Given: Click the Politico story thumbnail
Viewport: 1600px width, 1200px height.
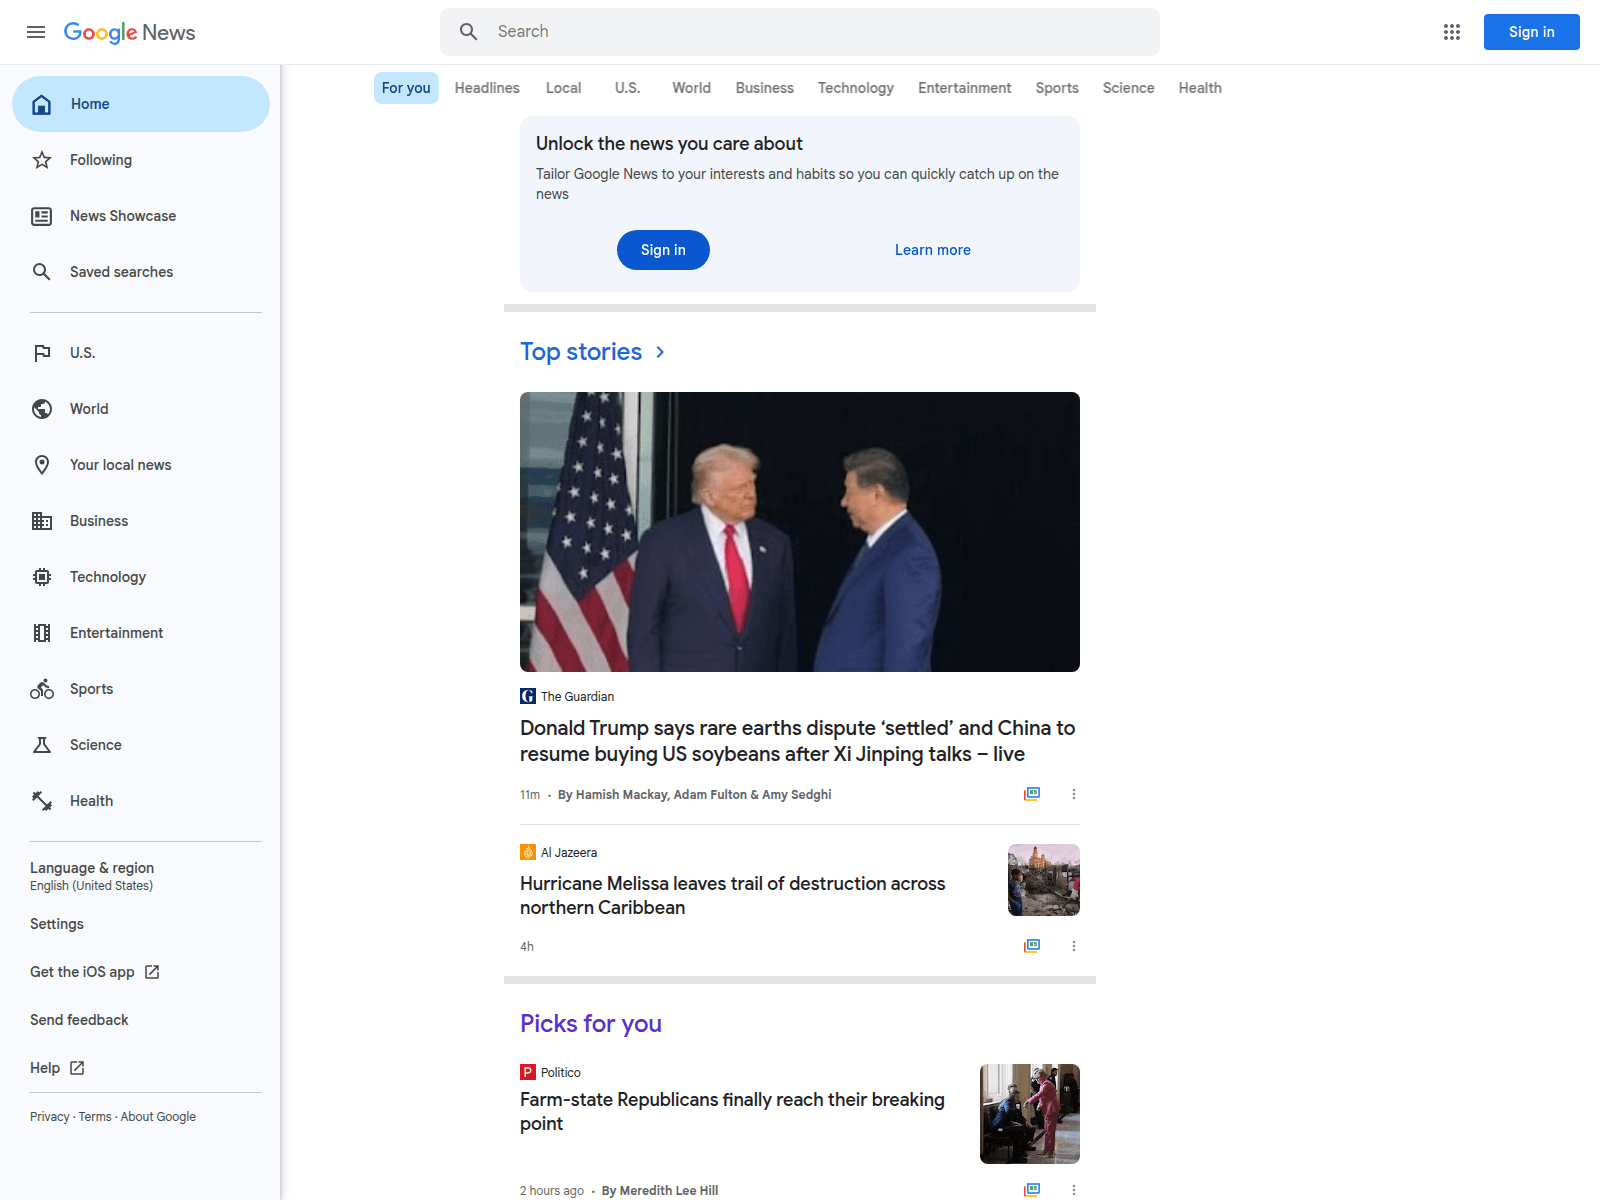Looking at the screenshot, I should point(1030,1114).
